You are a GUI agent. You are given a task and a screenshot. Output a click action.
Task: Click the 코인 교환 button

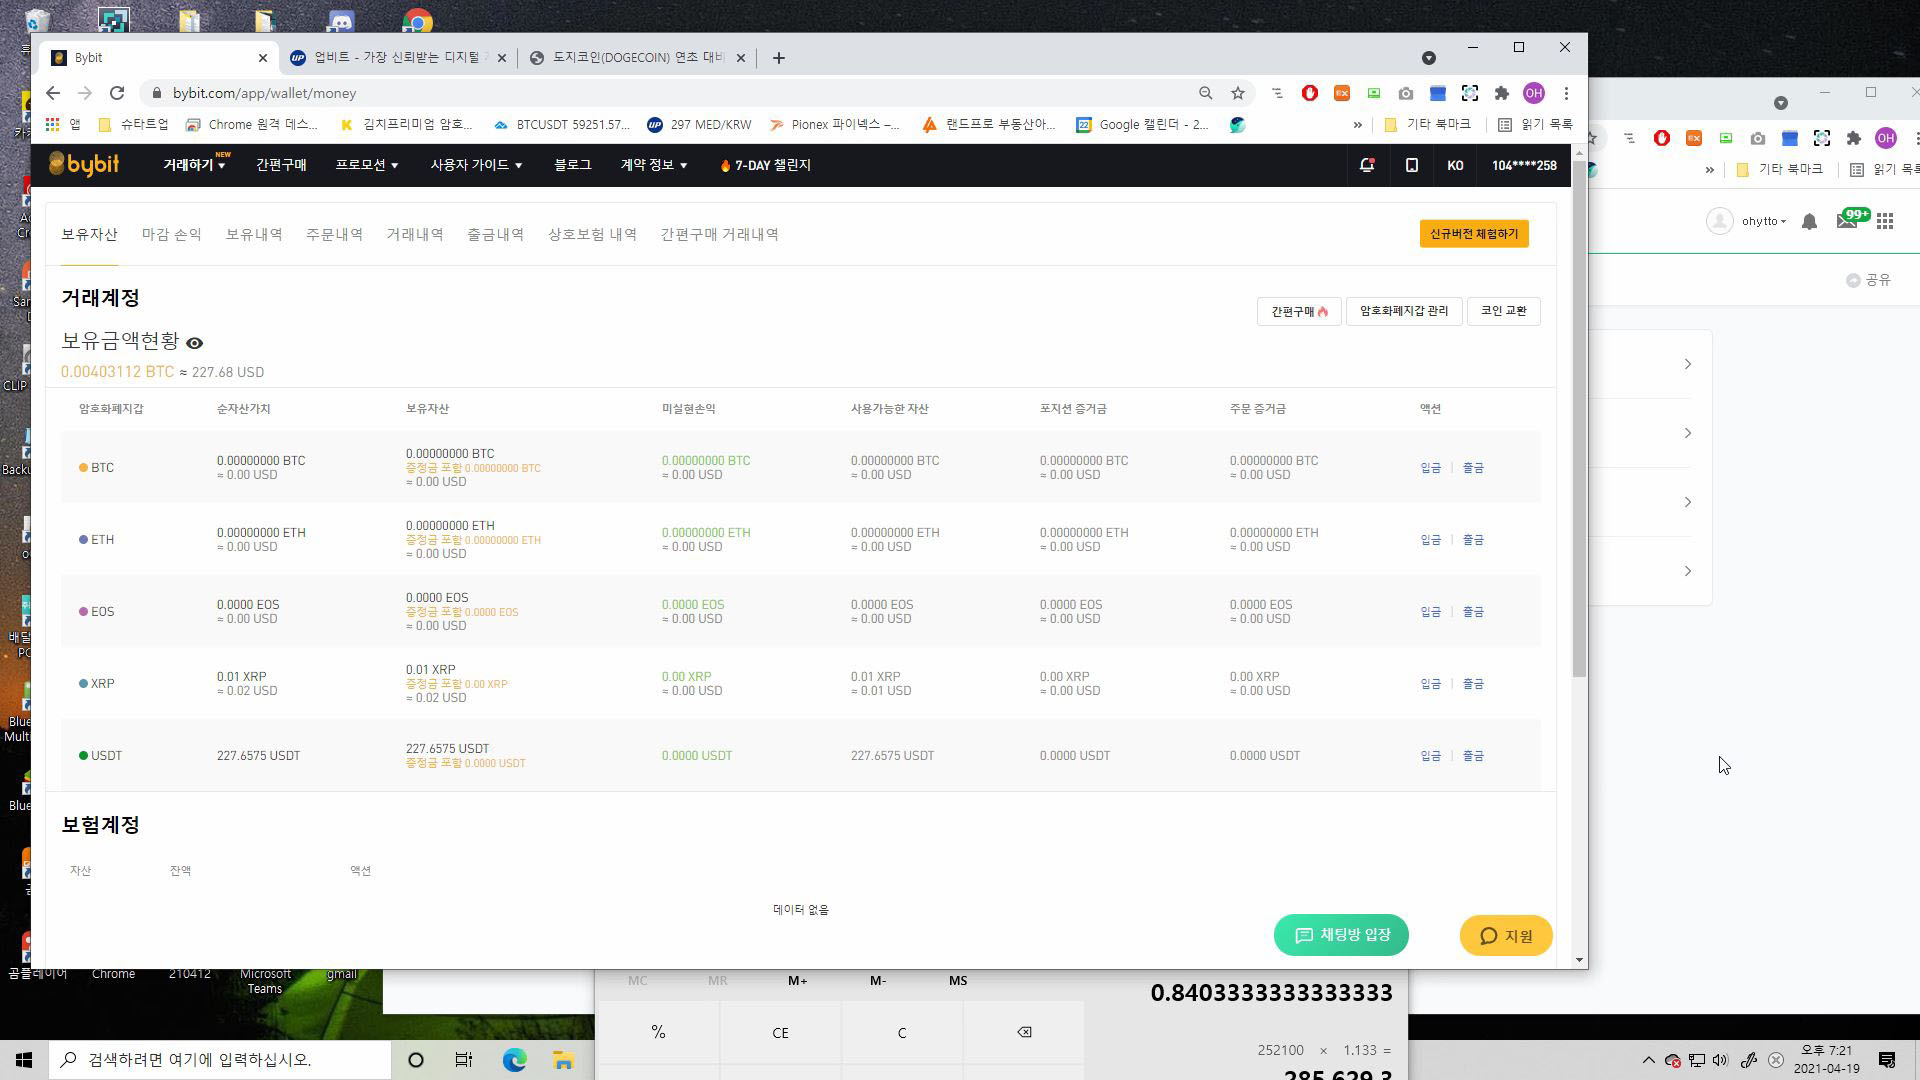click(1503, 311)
